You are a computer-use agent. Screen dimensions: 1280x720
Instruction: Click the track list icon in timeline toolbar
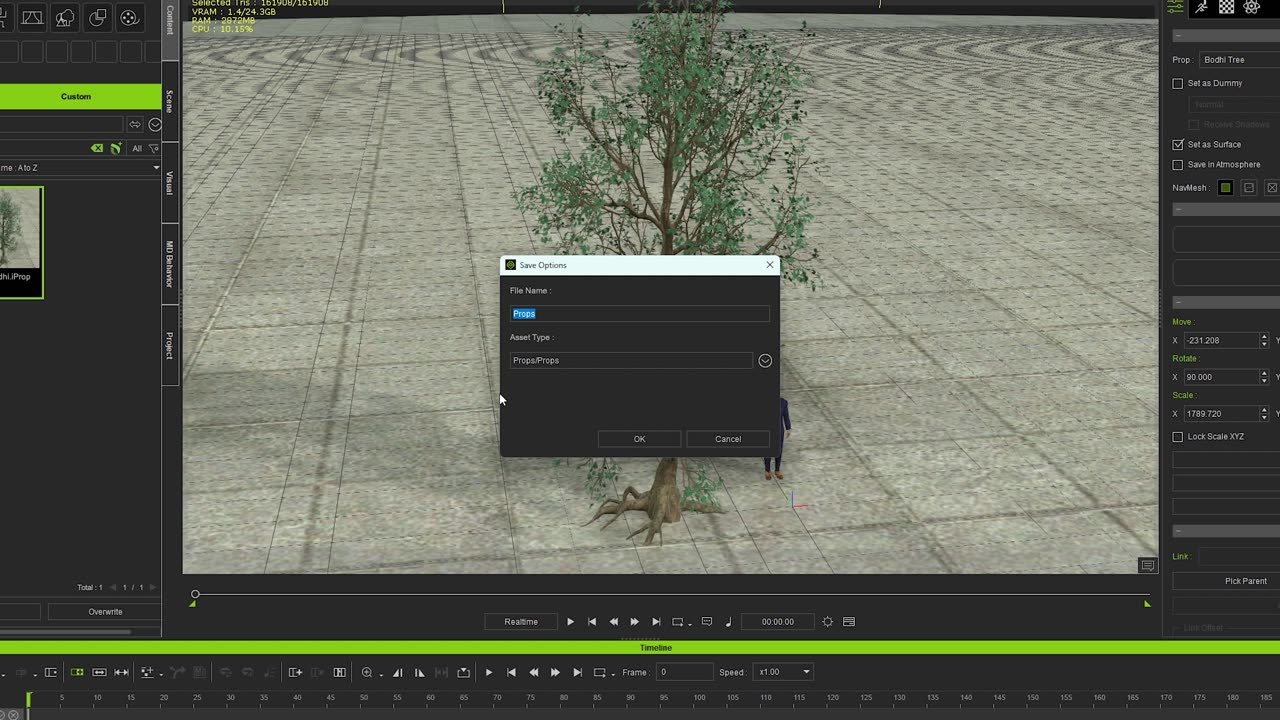pos(51,672)
